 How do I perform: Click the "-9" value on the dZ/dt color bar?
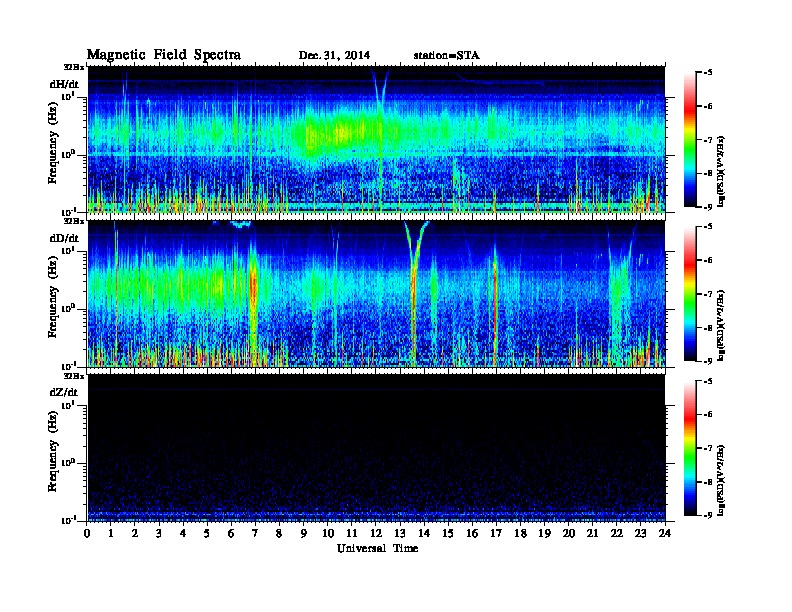tap(708, 515)
